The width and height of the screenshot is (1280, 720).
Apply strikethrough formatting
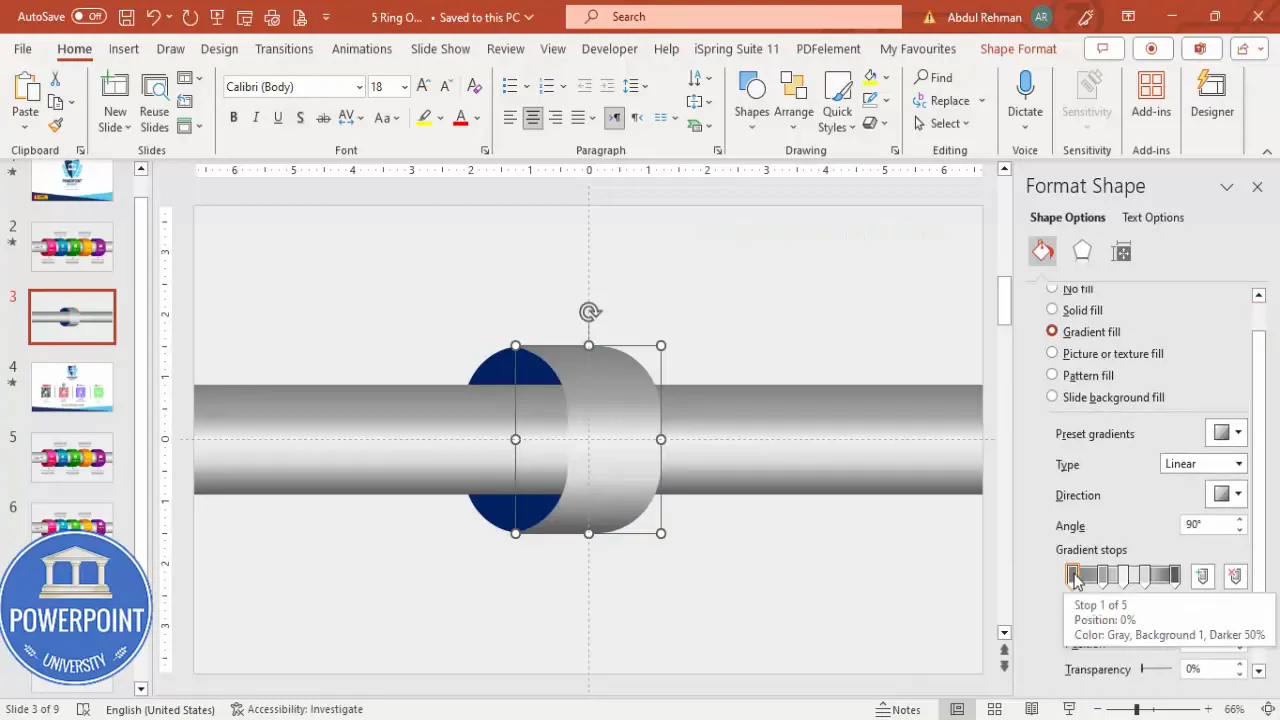323,118
